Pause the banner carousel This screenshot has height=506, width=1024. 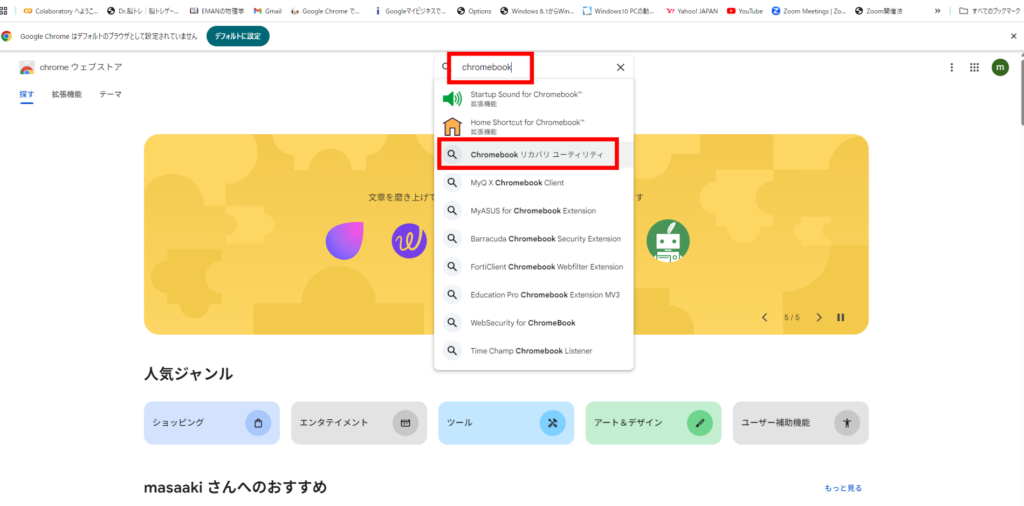[x=841, y=317]
